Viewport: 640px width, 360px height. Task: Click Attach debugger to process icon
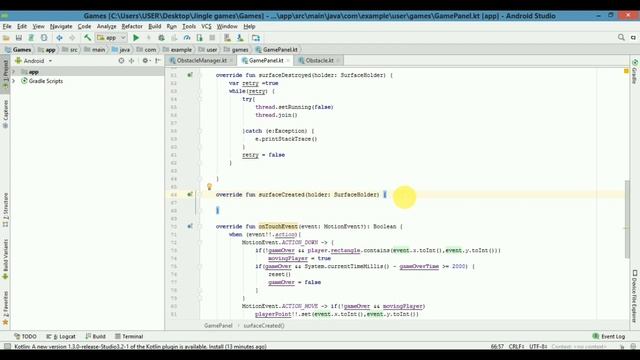pos(200,38)
